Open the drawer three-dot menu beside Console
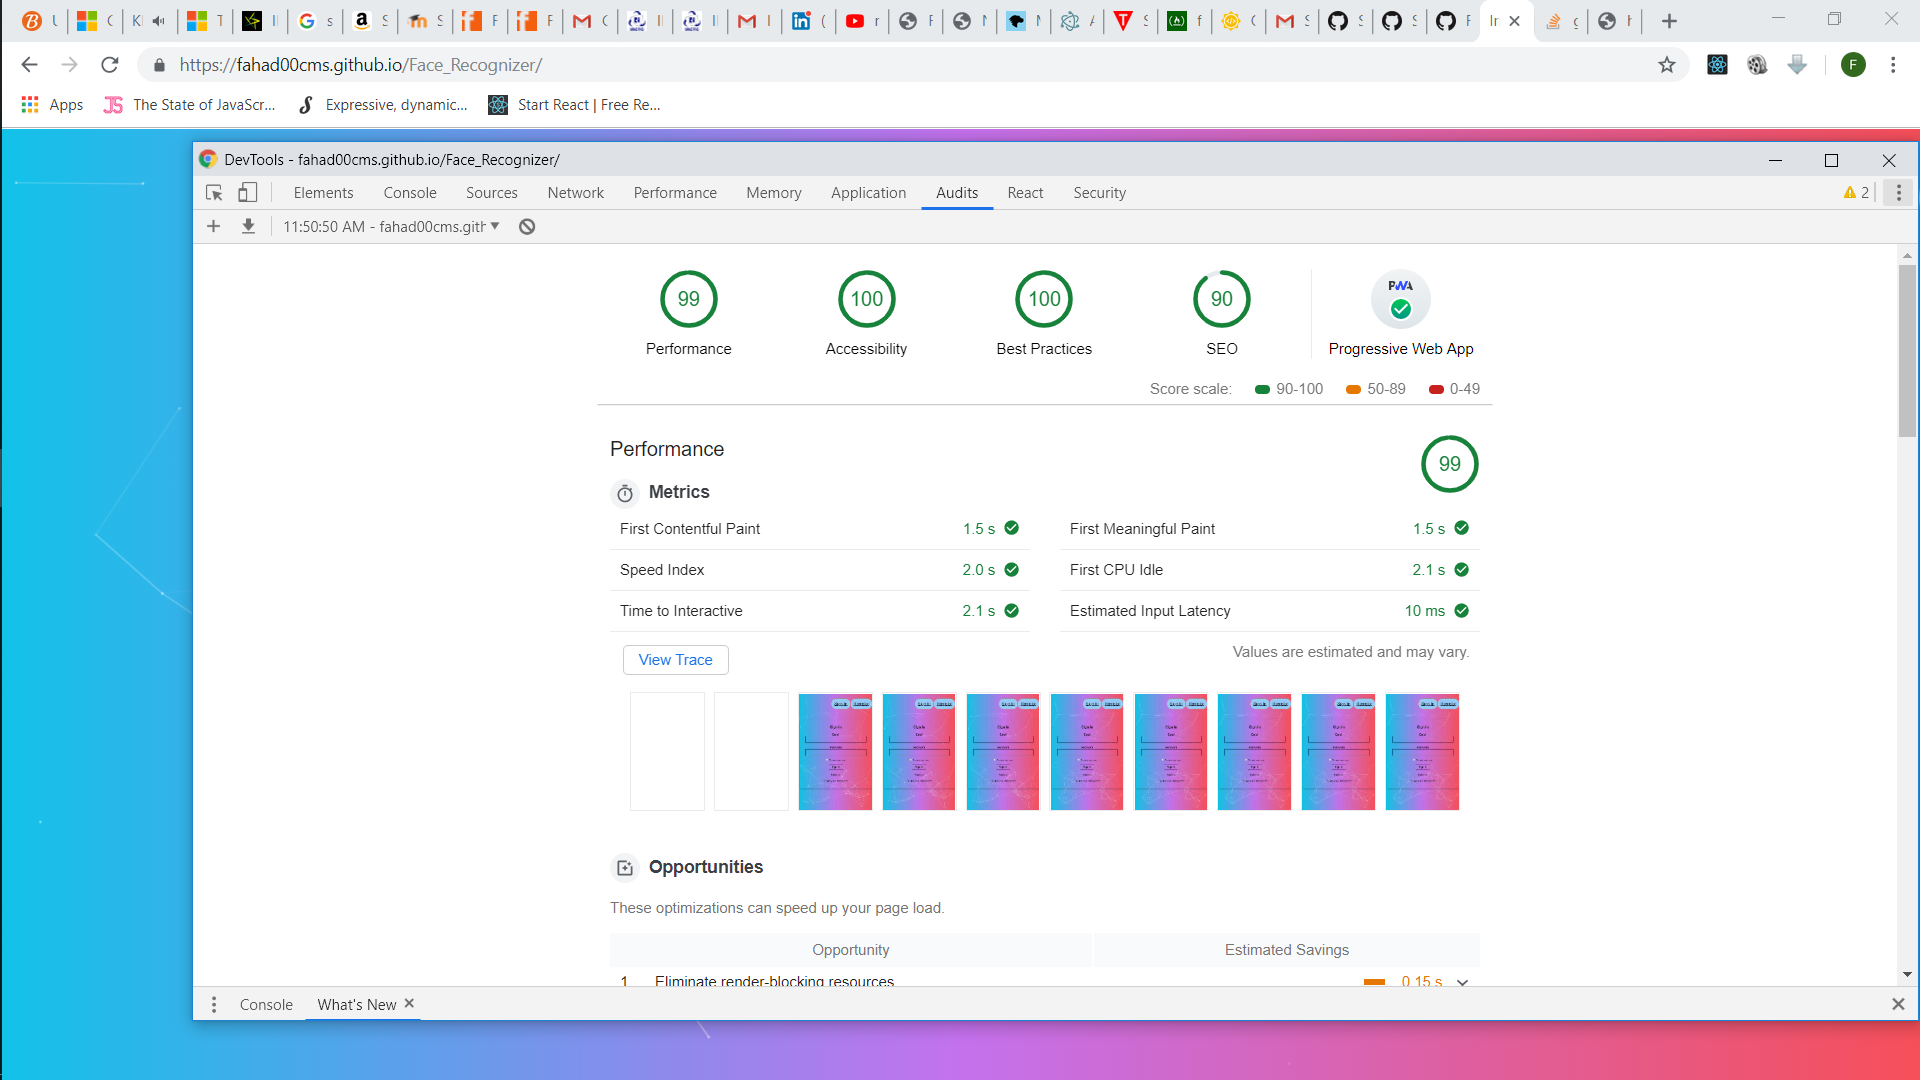The width and height of the screenshot is (1920, 1080). pos(214,1004)
